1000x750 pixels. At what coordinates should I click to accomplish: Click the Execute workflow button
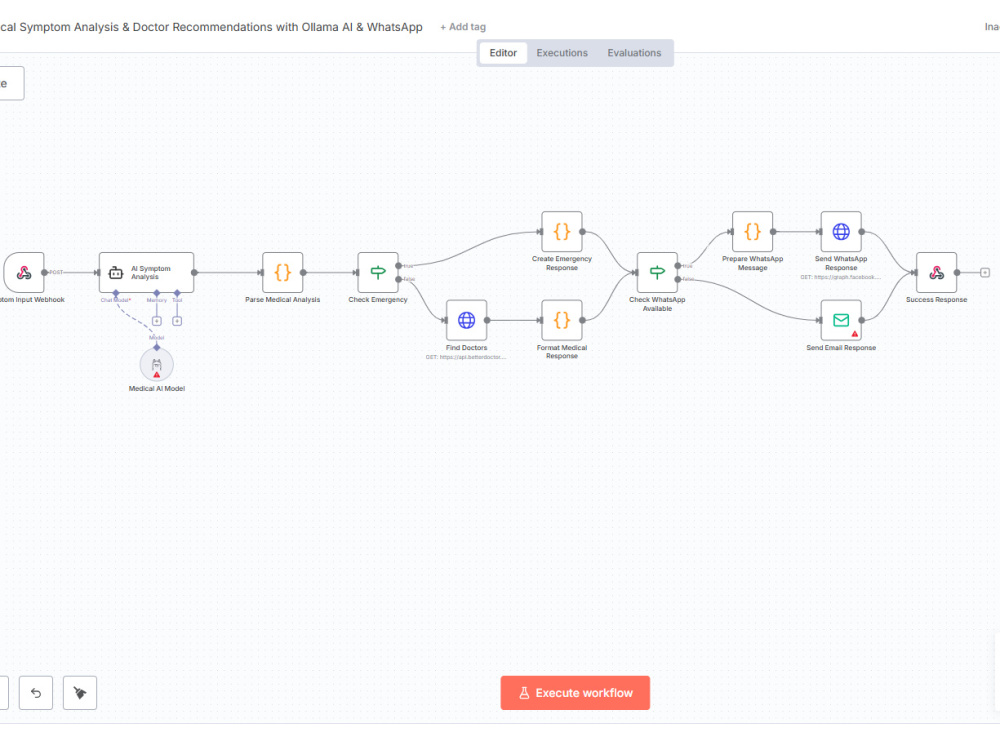[575, 693]
